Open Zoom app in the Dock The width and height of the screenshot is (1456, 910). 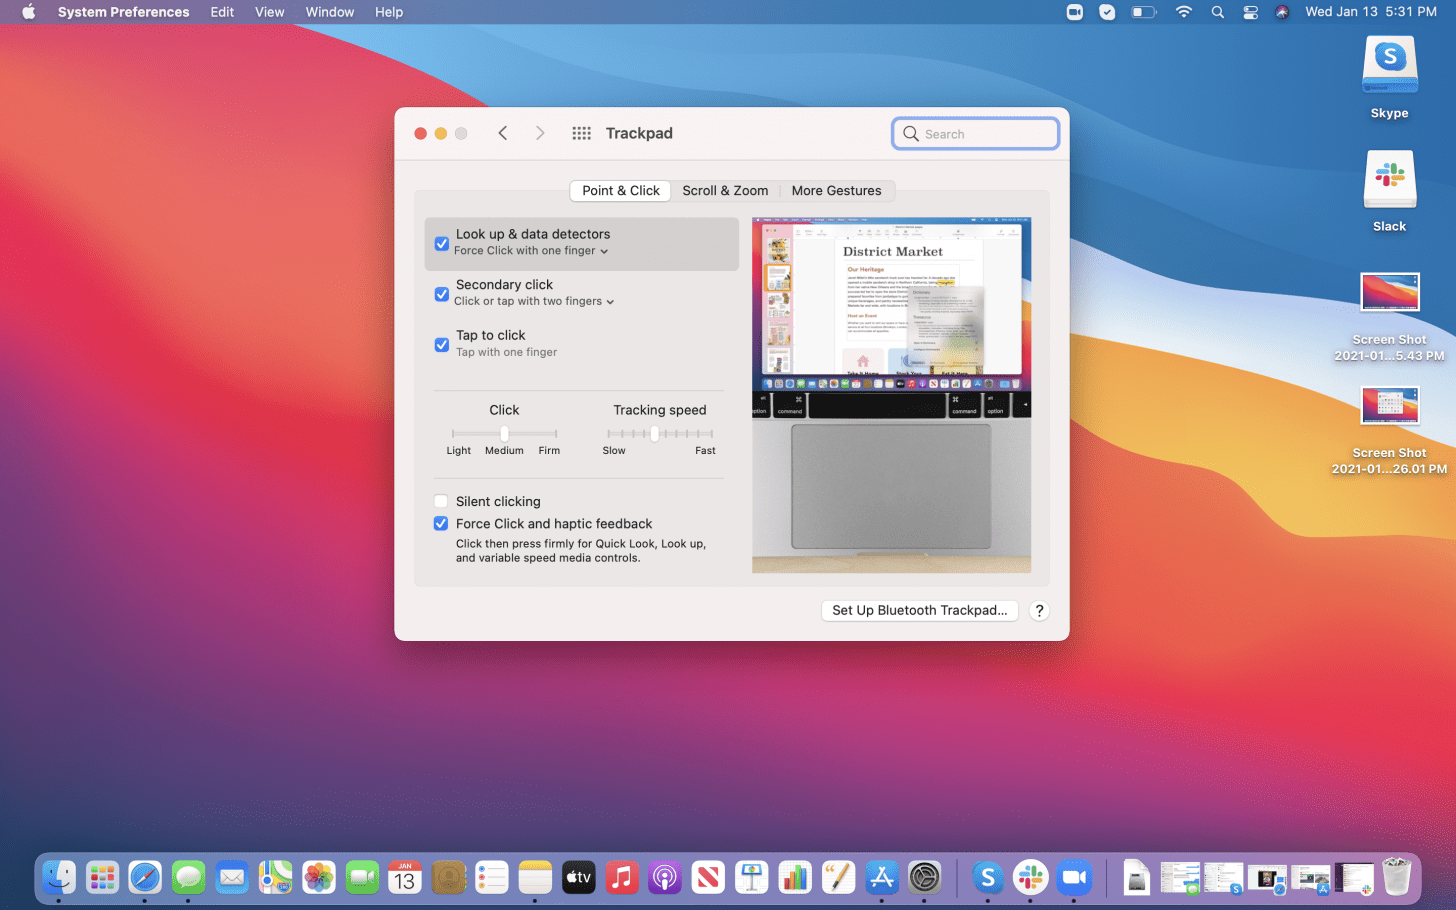1074,878
